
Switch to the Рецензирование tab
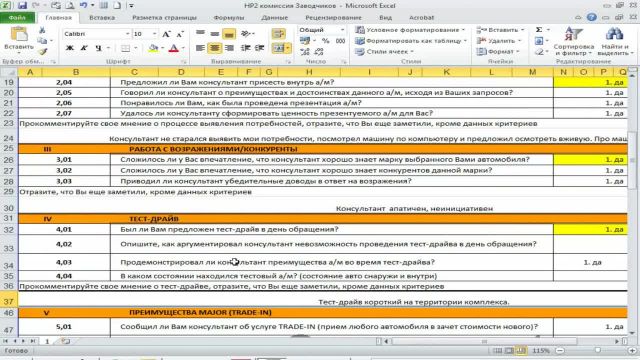pyautogui.click(x=333, y=18)
